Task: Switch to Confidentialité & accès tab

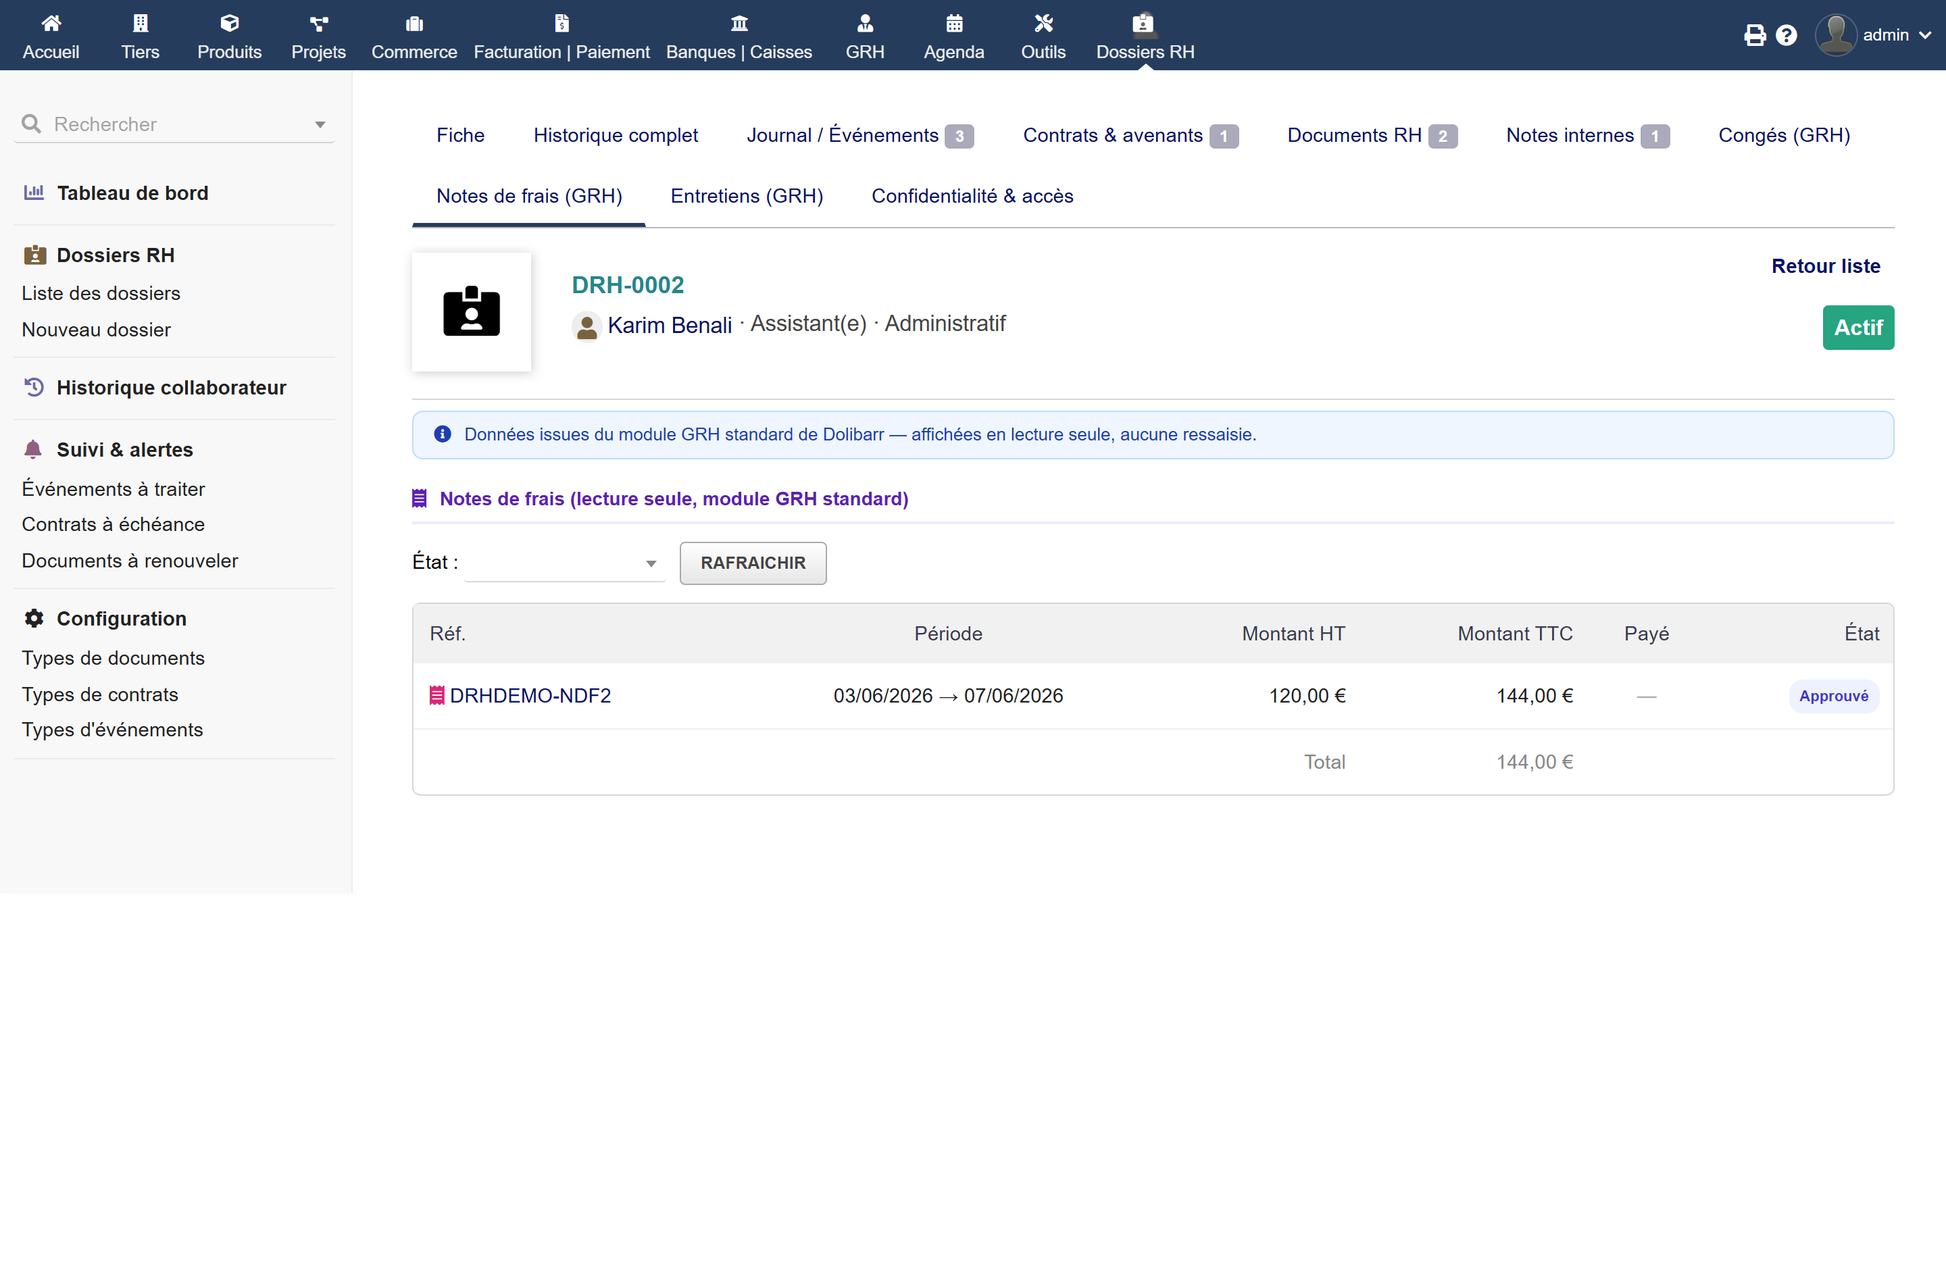Action: [972, 196]
